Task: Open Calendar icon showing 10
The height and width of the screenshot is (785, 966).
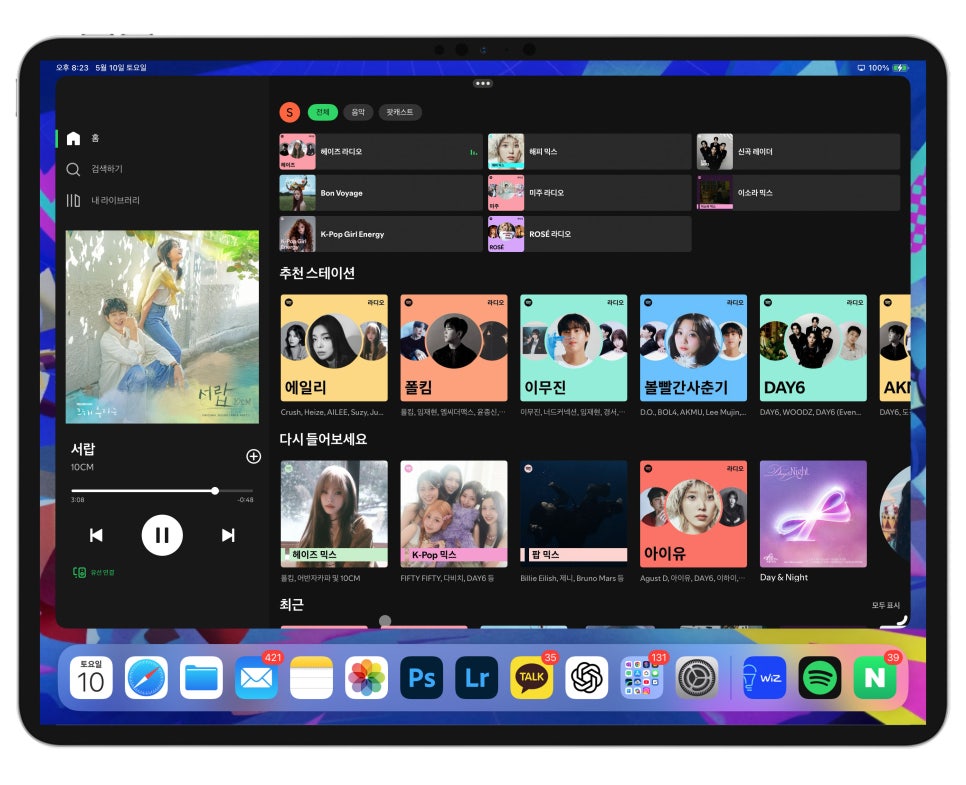Action: click(91, 678)
